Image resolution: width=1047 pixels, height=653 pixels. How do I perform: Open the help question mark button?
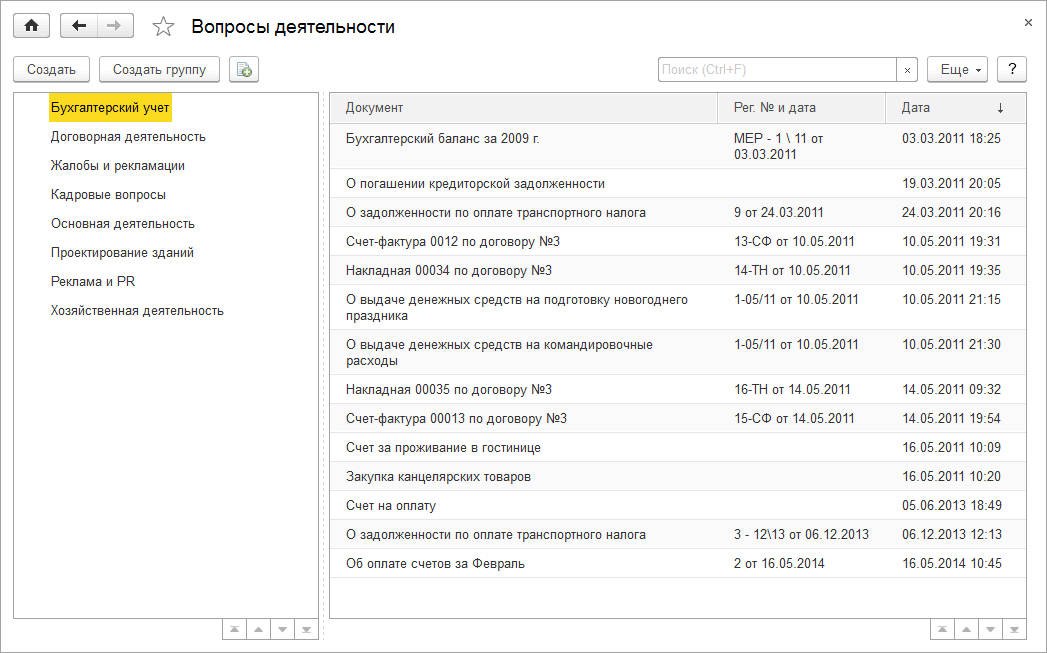(1012, 69)
